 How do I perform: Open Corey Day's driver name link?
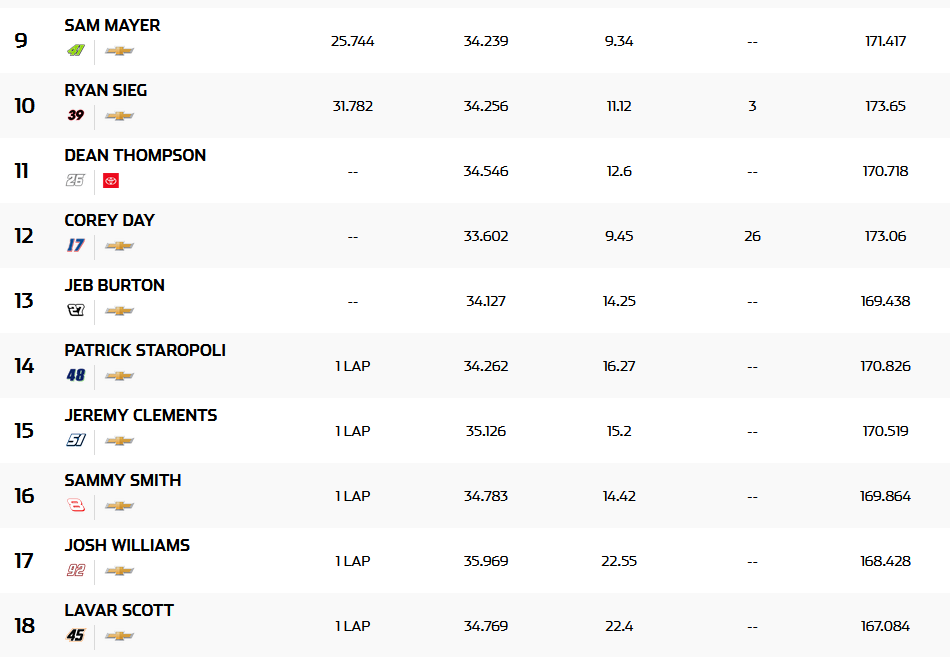109,220
